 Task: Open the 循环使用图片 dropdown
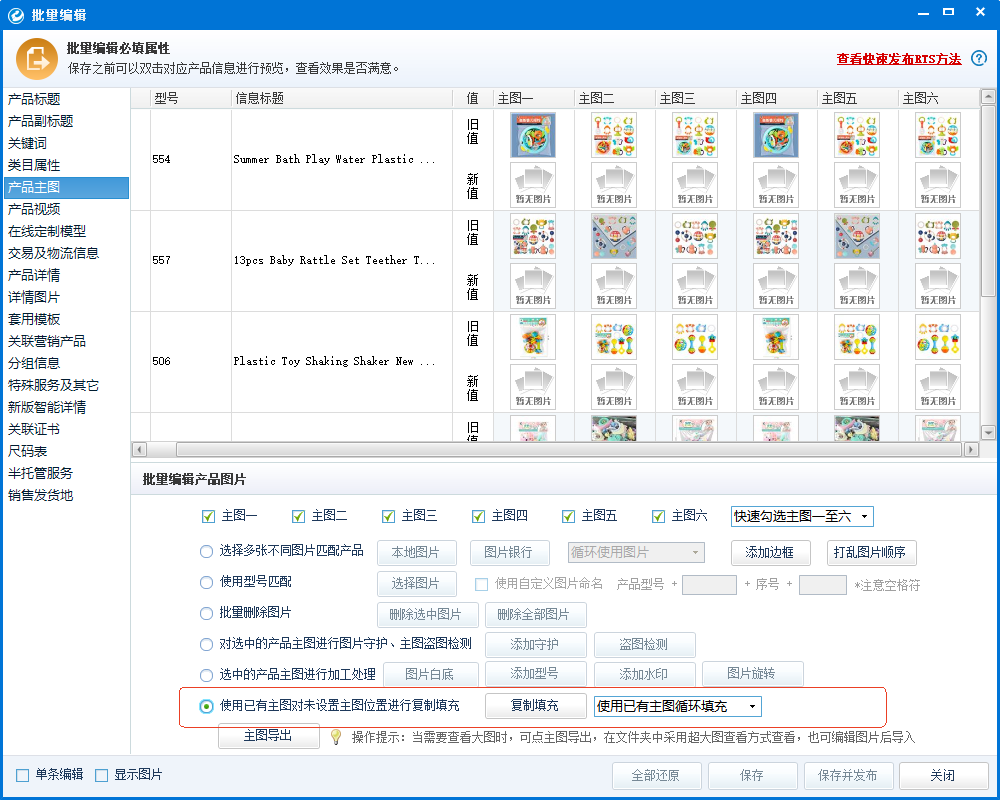[x=634, y=552]
